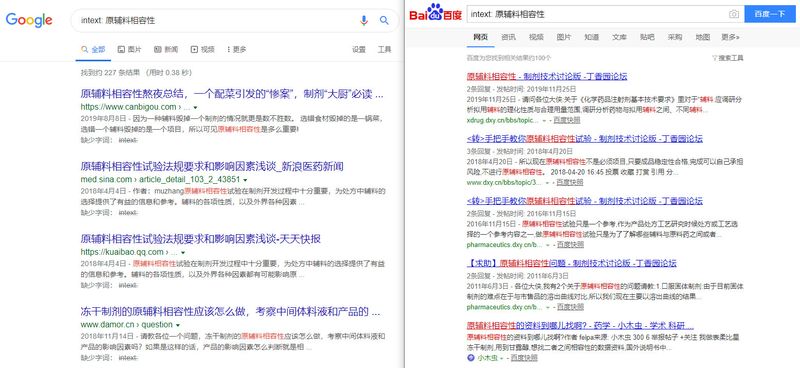Screen dimensions: 800x368
Task: Click Google's voice search microphone icon
Action: tap(364, 20)
